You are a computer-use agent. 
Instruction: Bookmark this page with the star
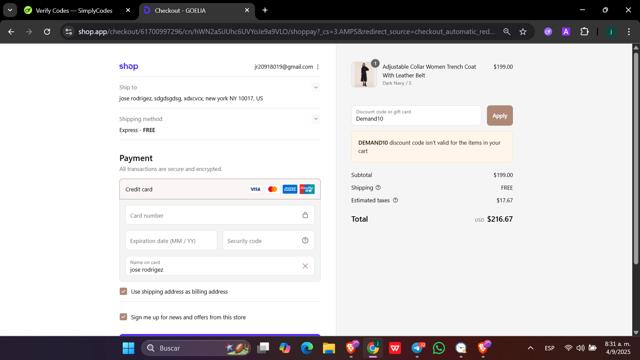[523, 31]
